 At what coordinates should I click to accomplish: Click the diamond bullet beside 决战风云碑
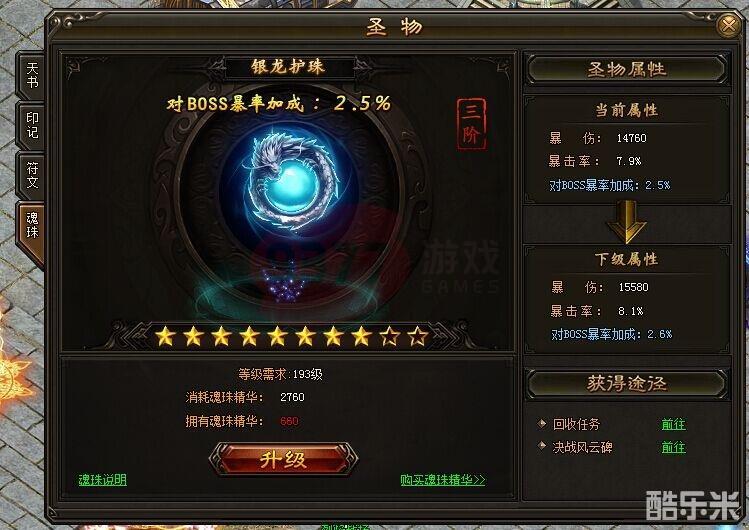(542, 446)
